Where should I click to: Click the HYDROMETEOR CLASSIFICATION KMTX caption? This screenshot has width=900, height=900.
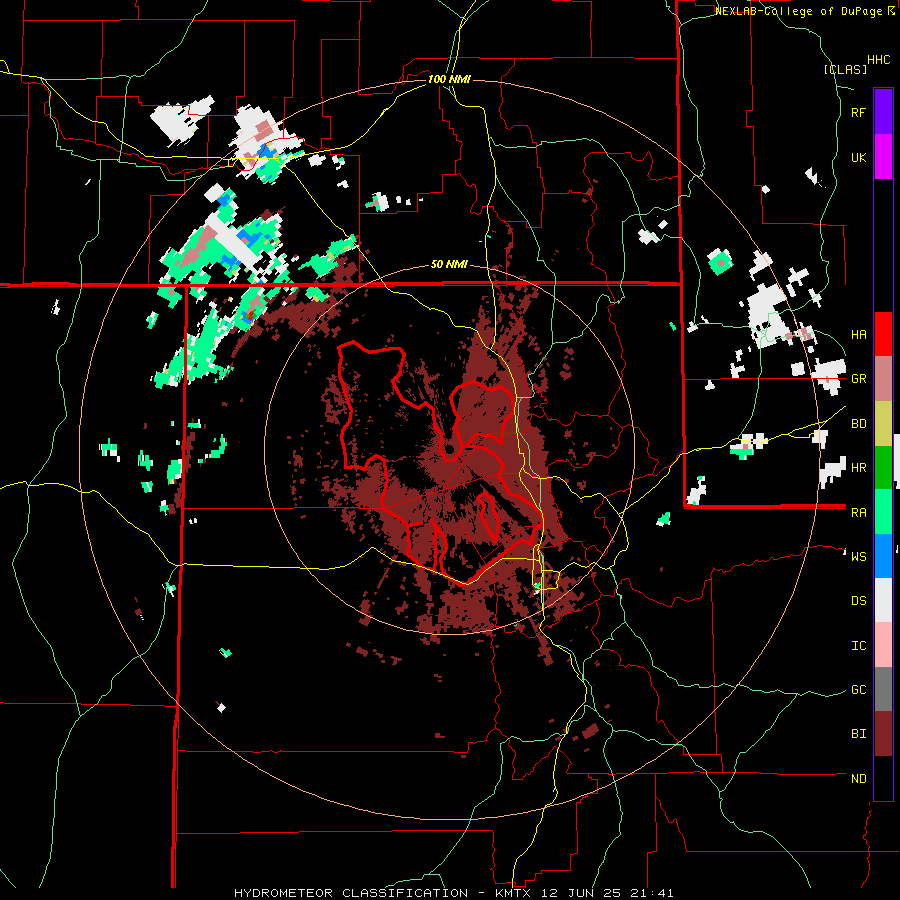pos(453,893)
